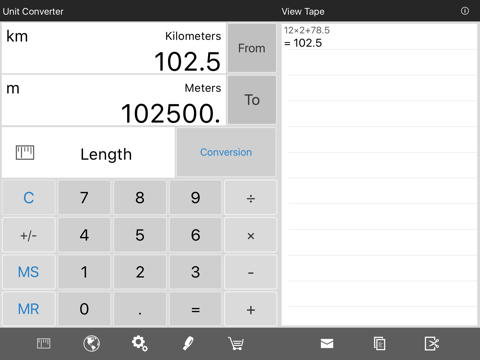Screen dimensions: 480x360
Task: Open the info icon in top bar
Action: [465, 11]
